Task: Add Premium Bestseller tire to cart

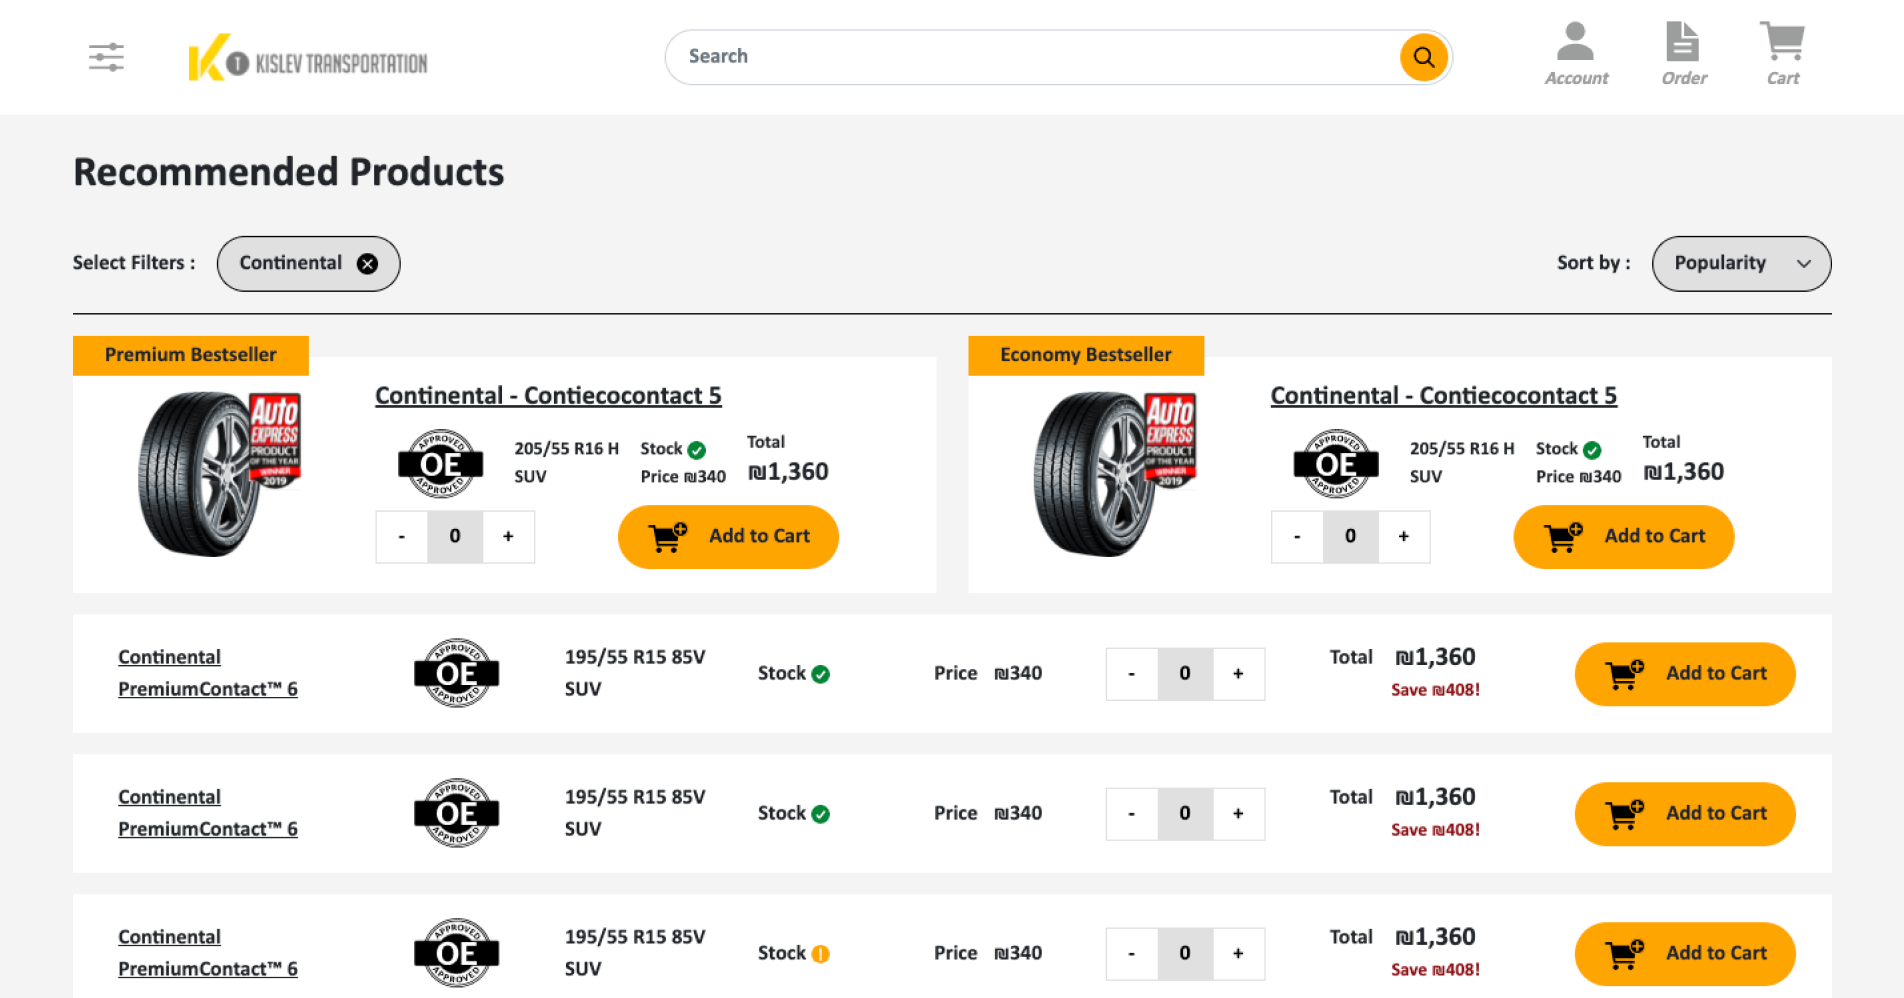Action: point(728,537)
